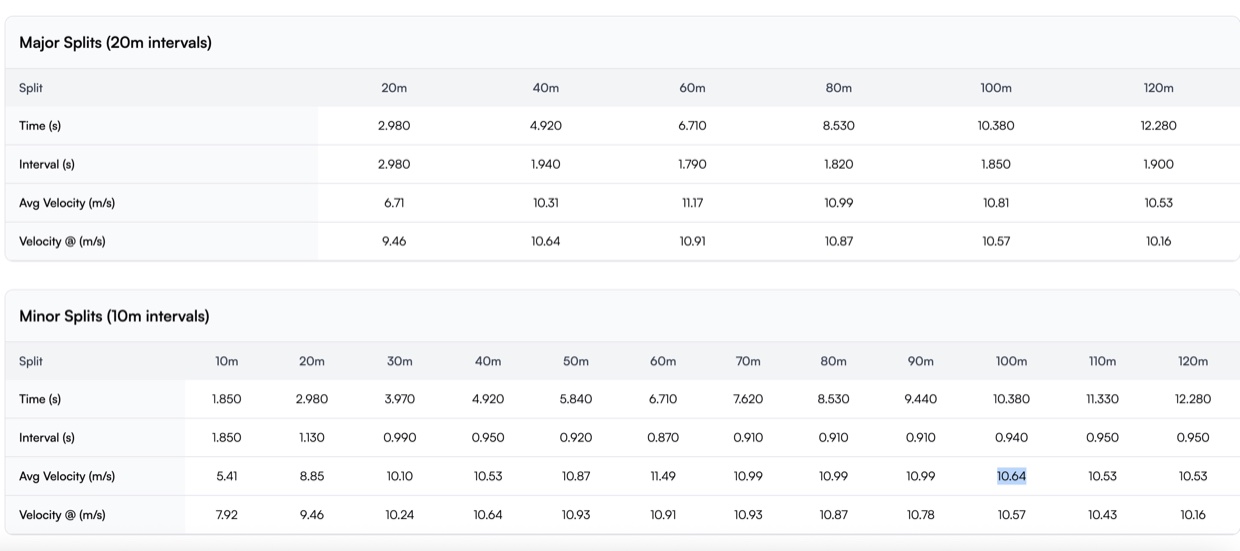Click Minor Splits Time value 11.330
The width and height of the screenshot is (1240, 551).
point(1103,399)
